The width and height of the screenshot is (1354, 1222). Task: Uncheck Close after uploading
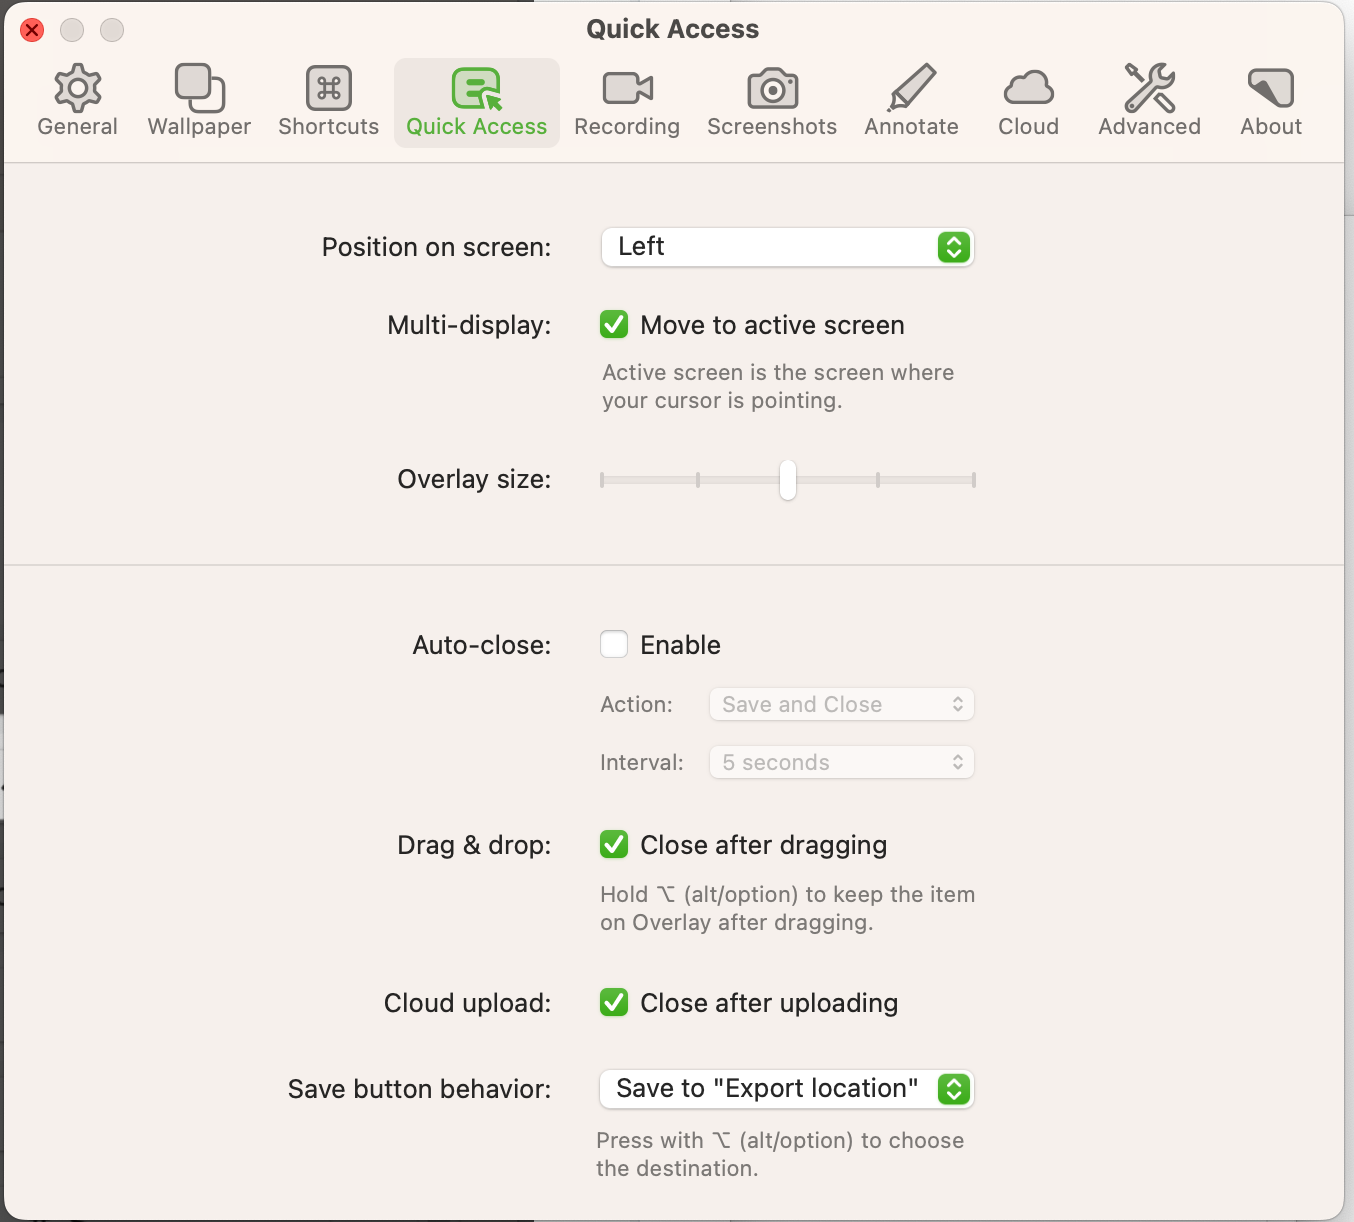tap(614, 1003)
